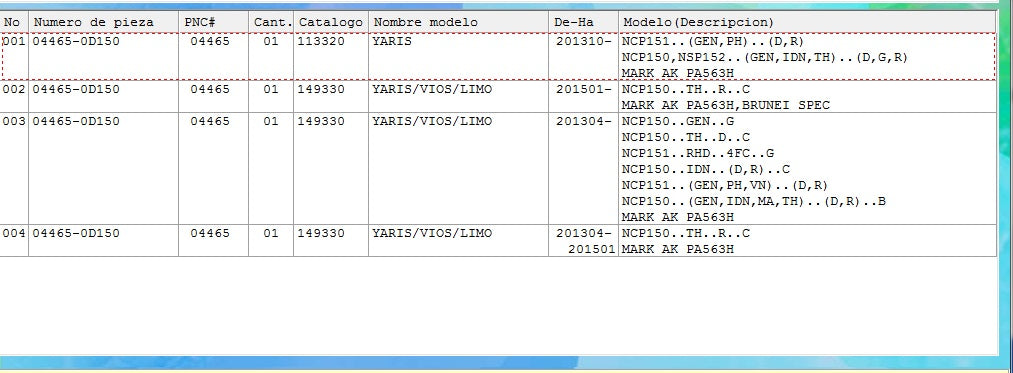Select row 004 dated 201304-201501
Viewport: 1013px width, 373px height.
[498, 240]
